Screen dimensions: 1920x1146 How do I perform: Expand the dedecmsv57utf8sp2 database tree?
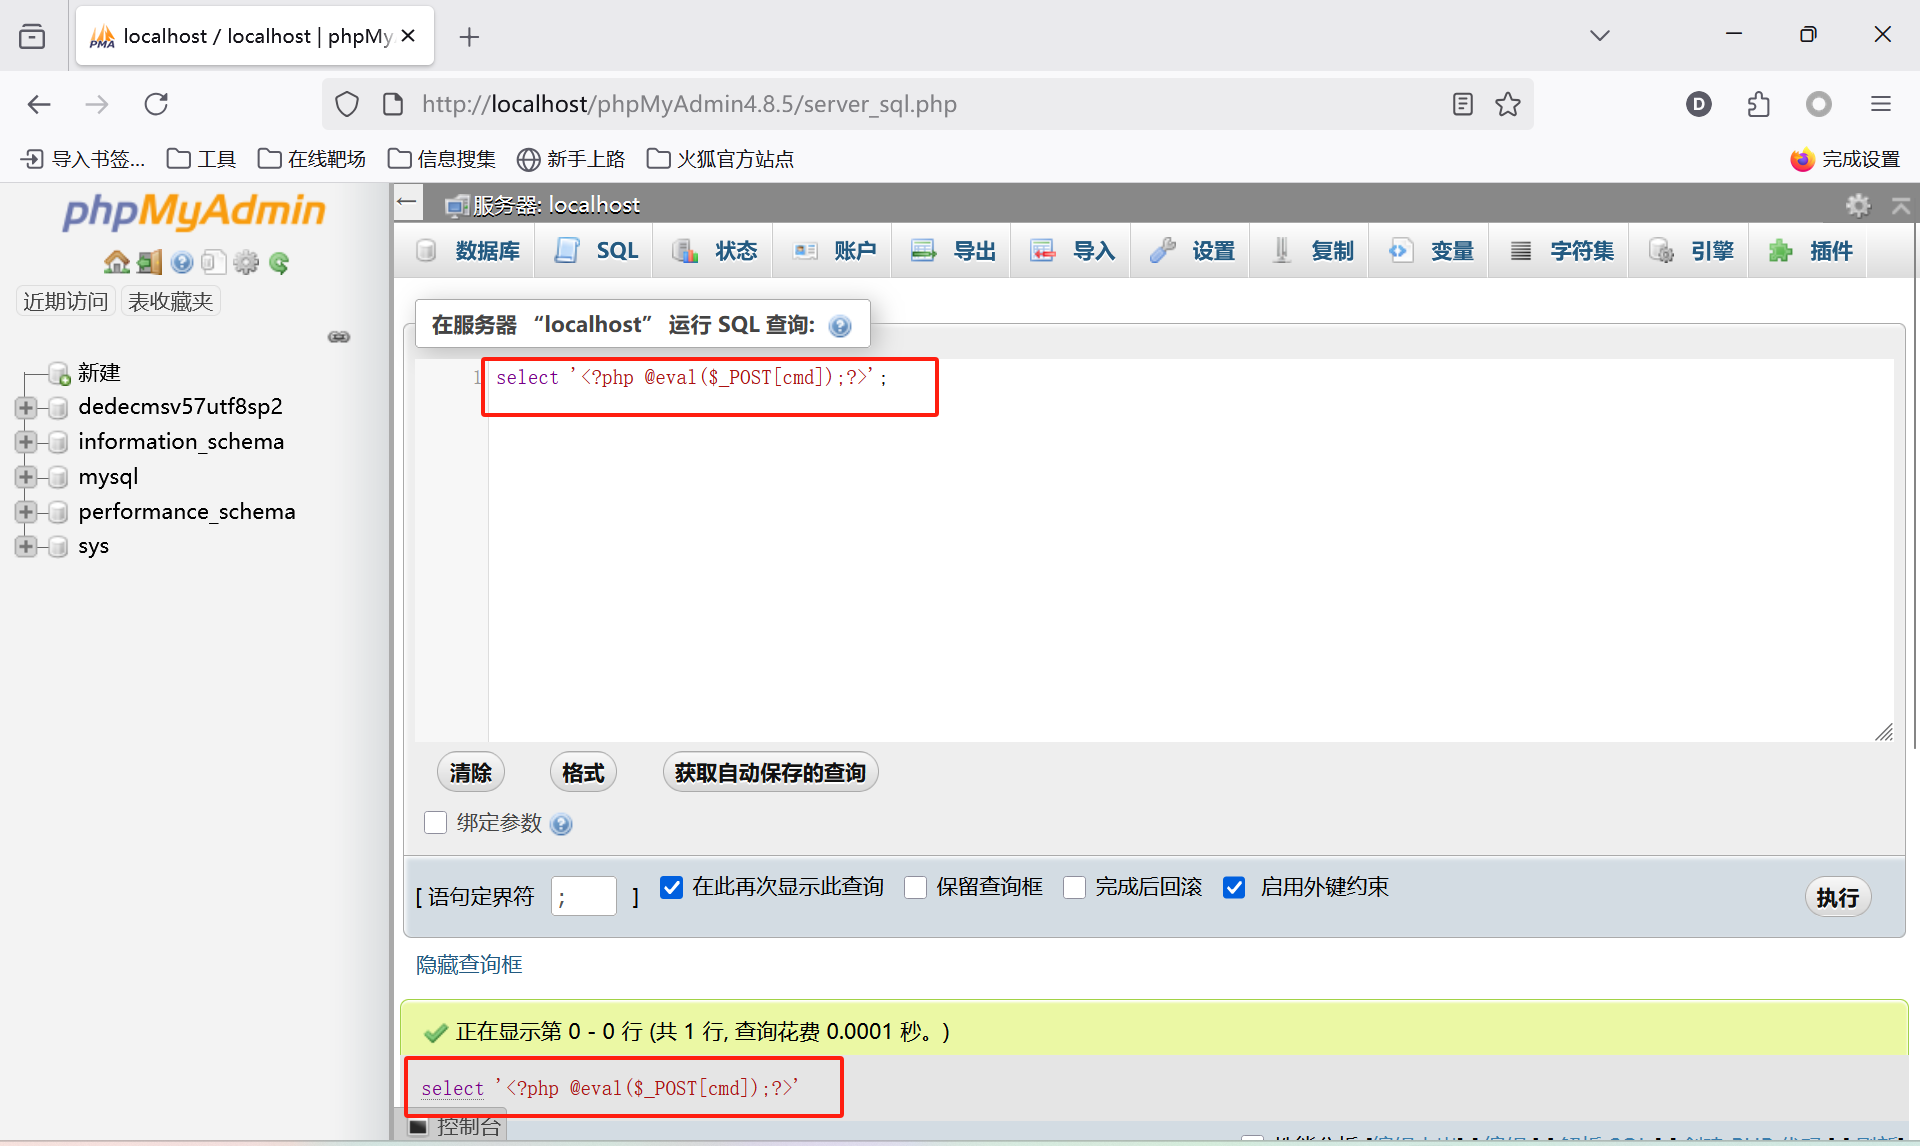point(26,407)
